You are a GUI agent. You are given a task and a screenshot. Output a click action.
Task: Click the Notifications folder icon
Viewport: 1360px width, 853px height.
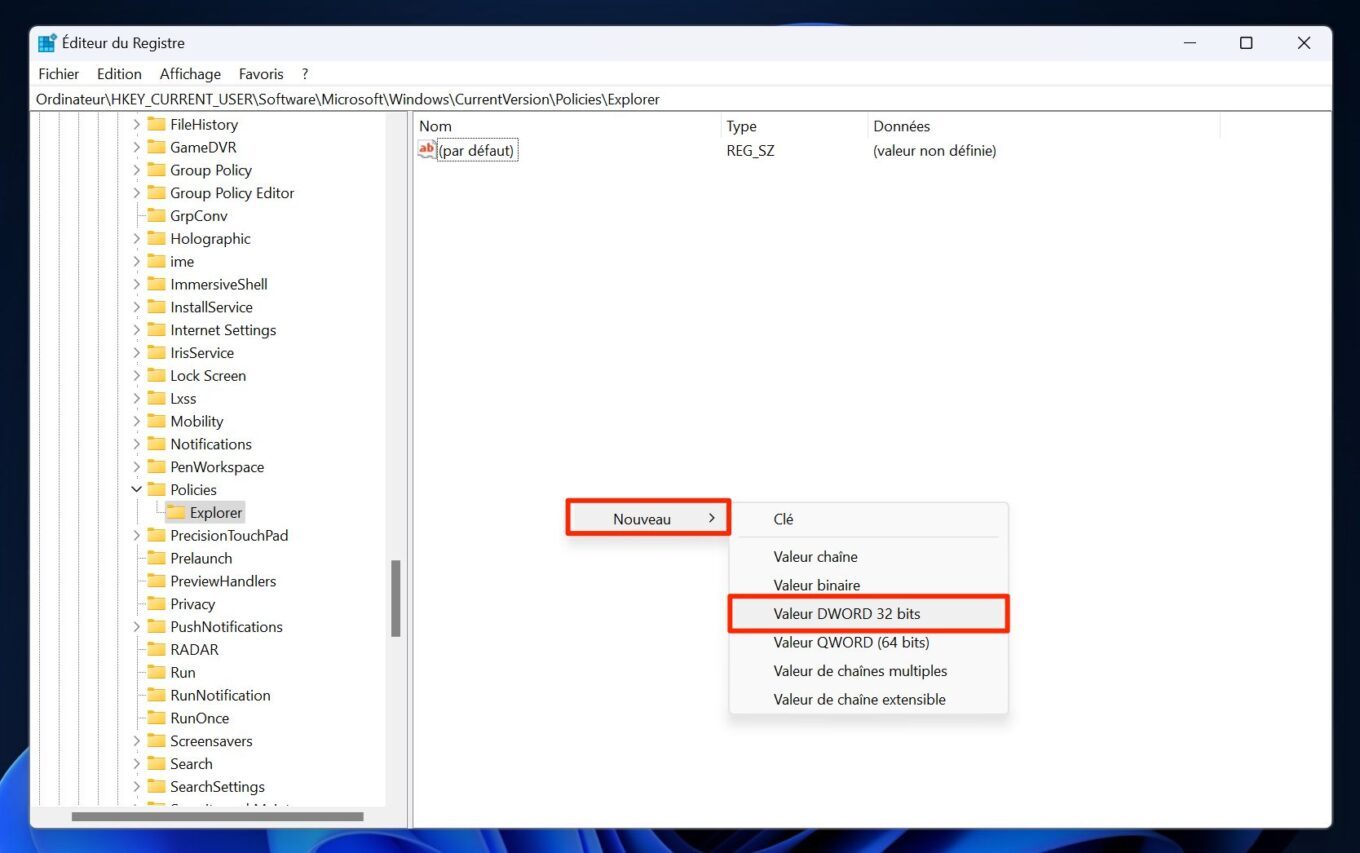(x=156, y=444)
